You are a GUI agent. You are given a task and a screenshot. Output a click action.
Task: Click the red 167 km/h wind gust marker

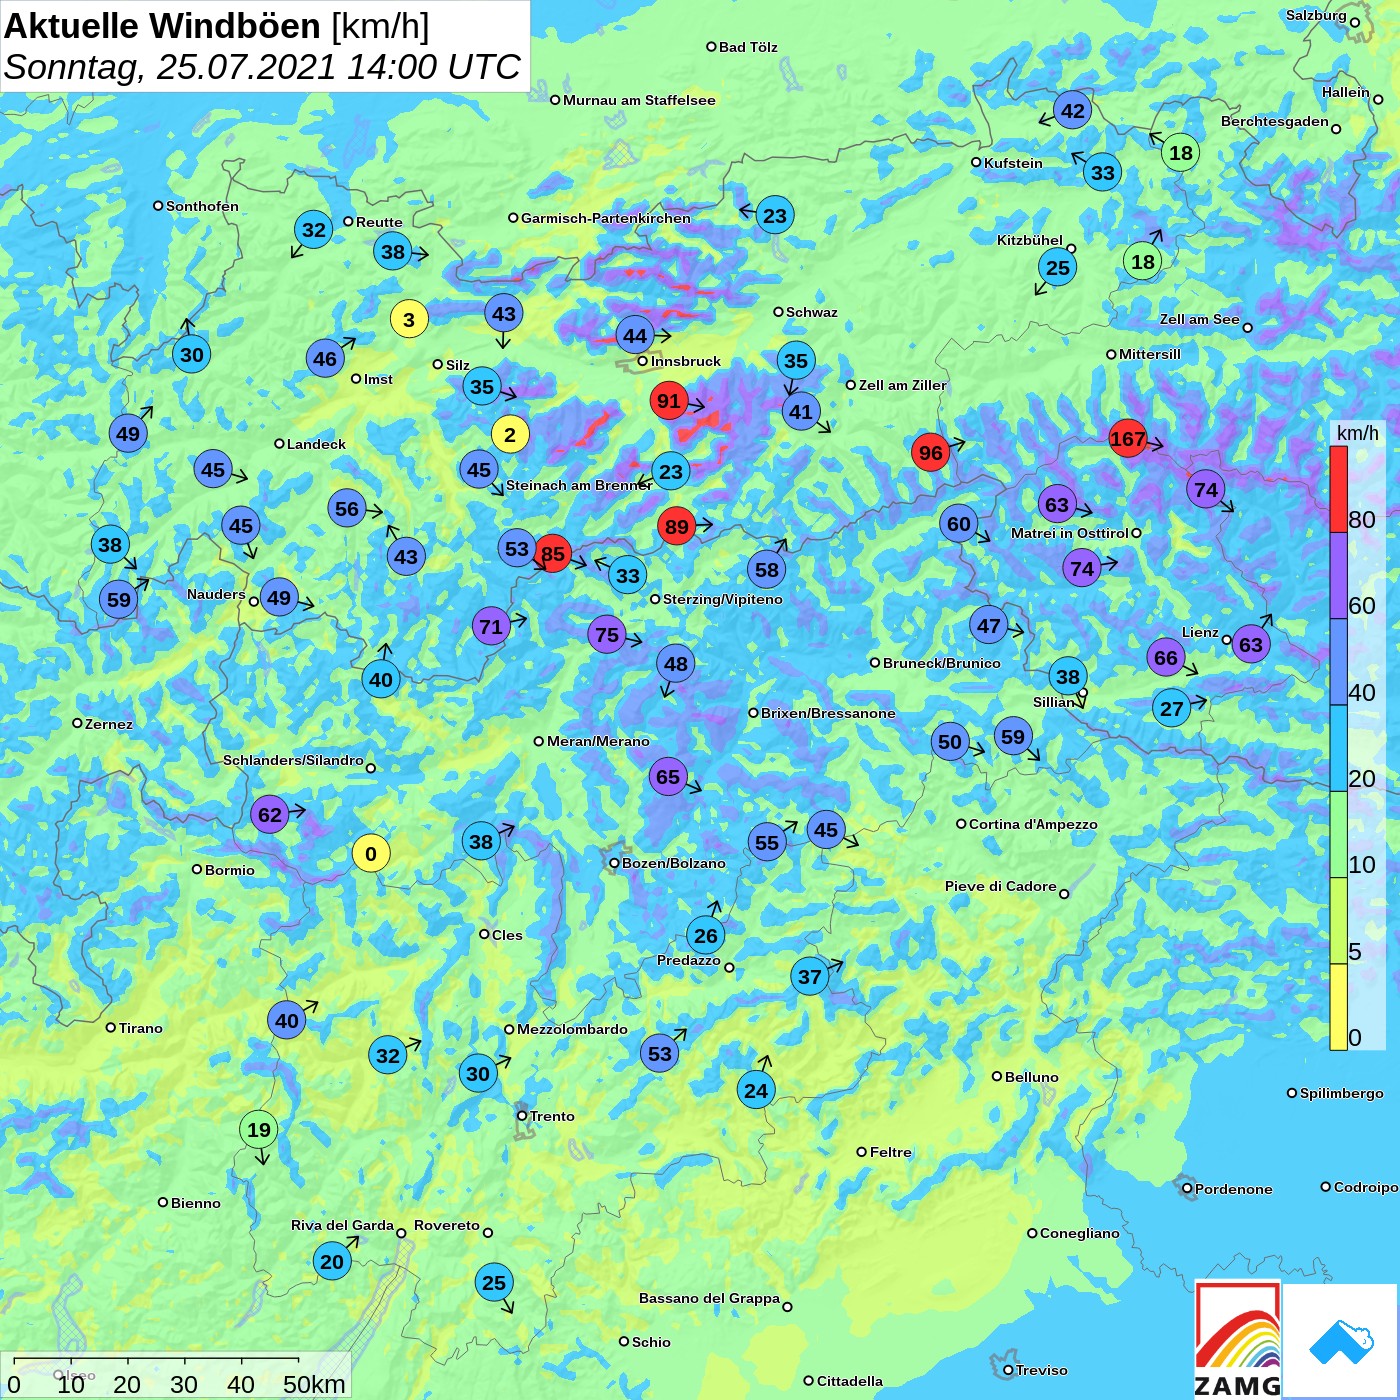click(x=1127, y=439)
